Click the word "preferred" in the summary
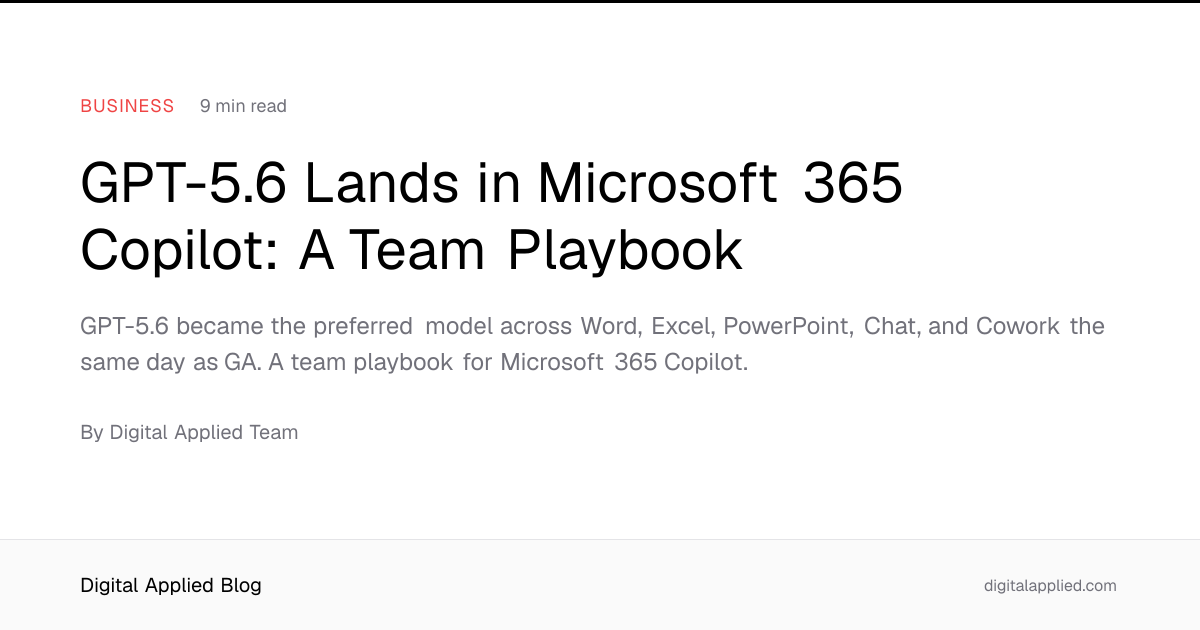The image size is (1200, 630). coord(363,328)
